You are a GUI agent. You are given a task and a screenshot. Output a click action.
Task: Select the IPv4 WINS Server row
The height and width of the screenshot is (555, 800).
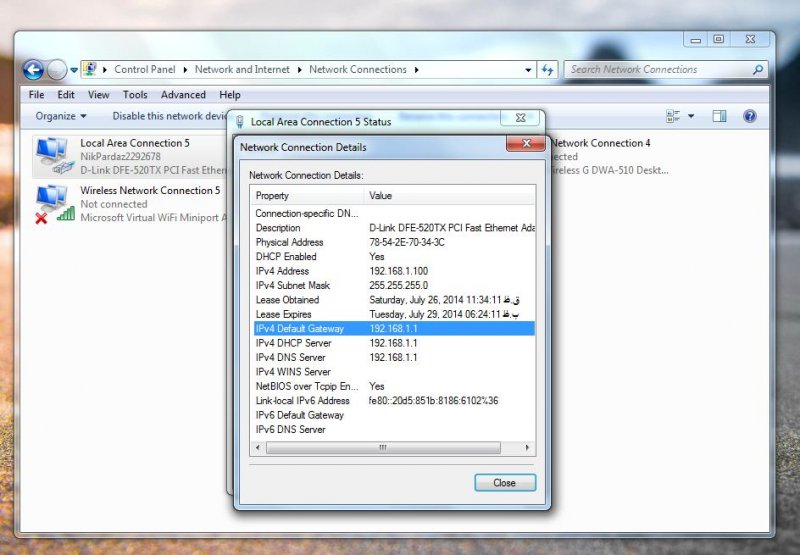click(x=394, y=372)
